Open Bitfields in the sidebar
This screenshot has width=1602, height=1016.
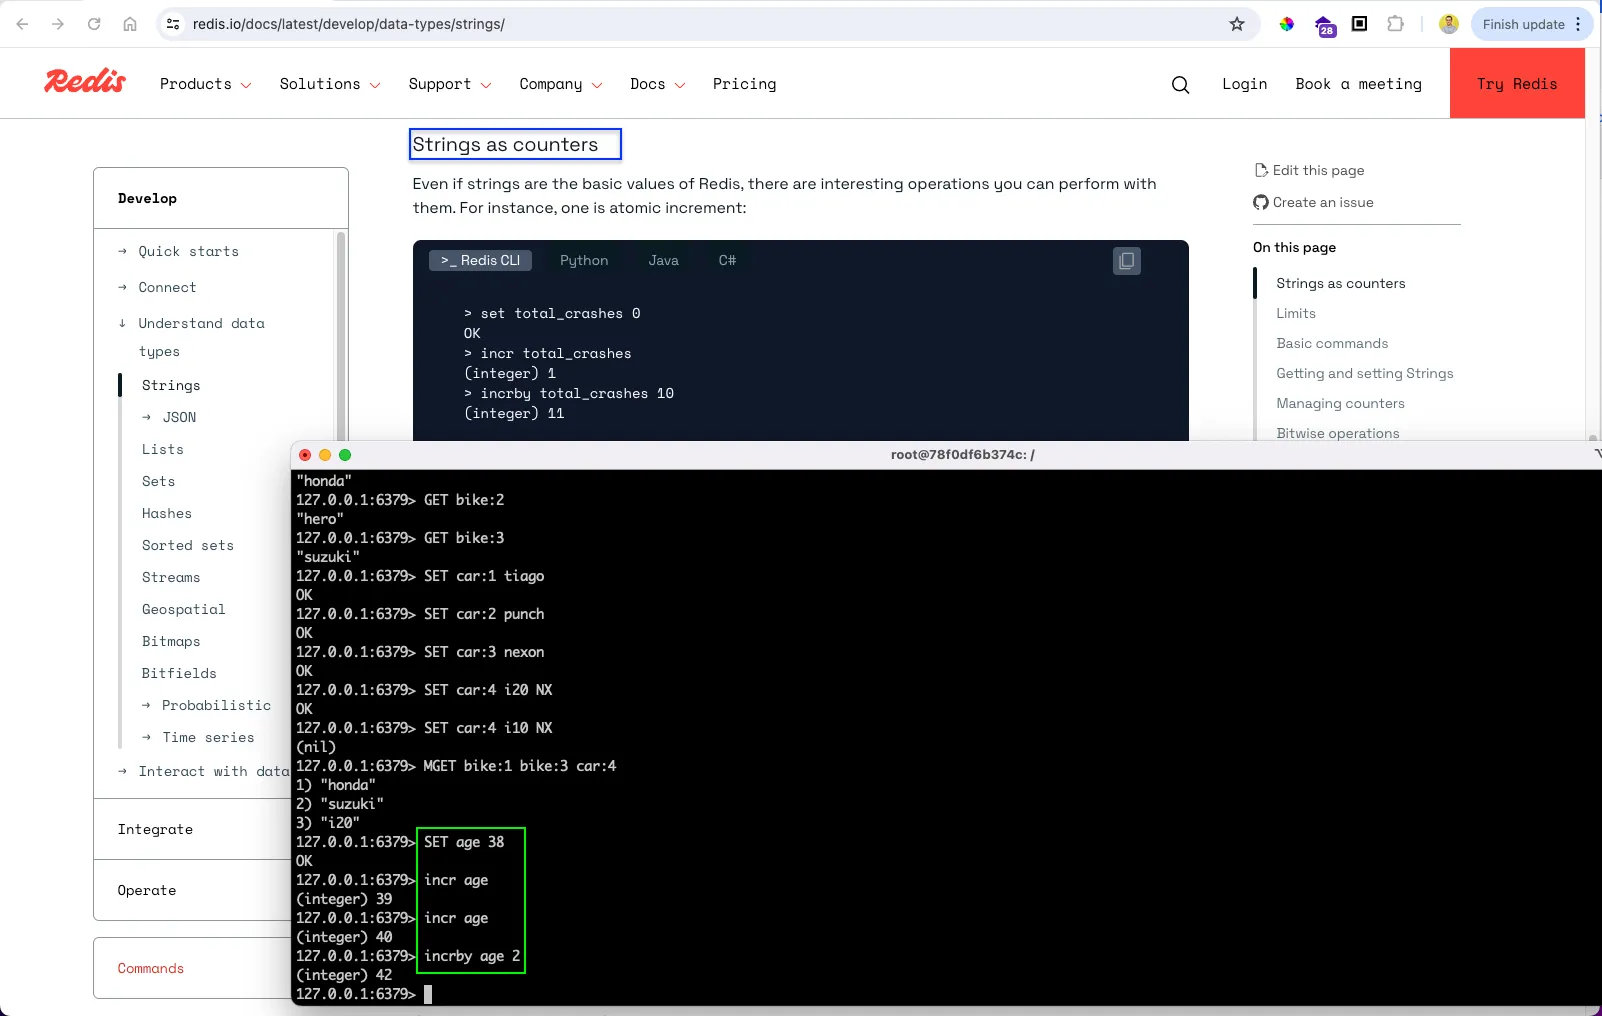tap(179, 673)
